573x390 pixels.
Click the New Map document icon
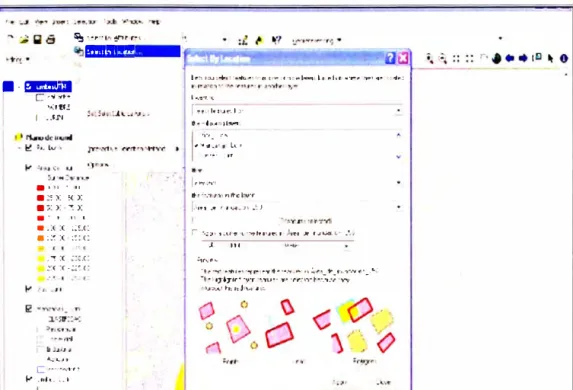(x=10, y=39)
